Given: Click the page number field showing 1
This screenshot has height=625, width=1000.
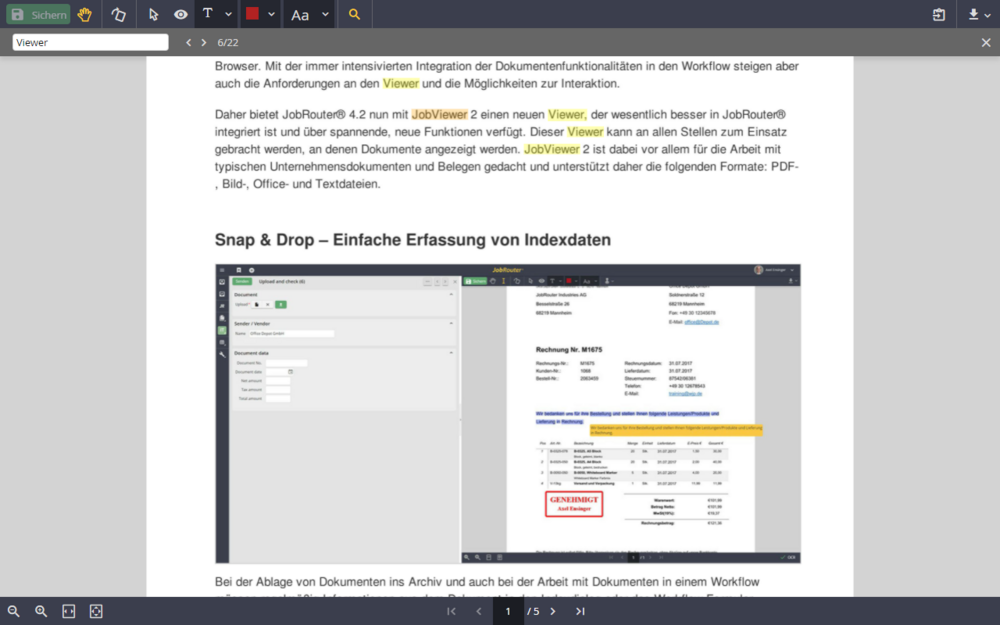Looking at the screenshot, I should [x=508, y=611].
